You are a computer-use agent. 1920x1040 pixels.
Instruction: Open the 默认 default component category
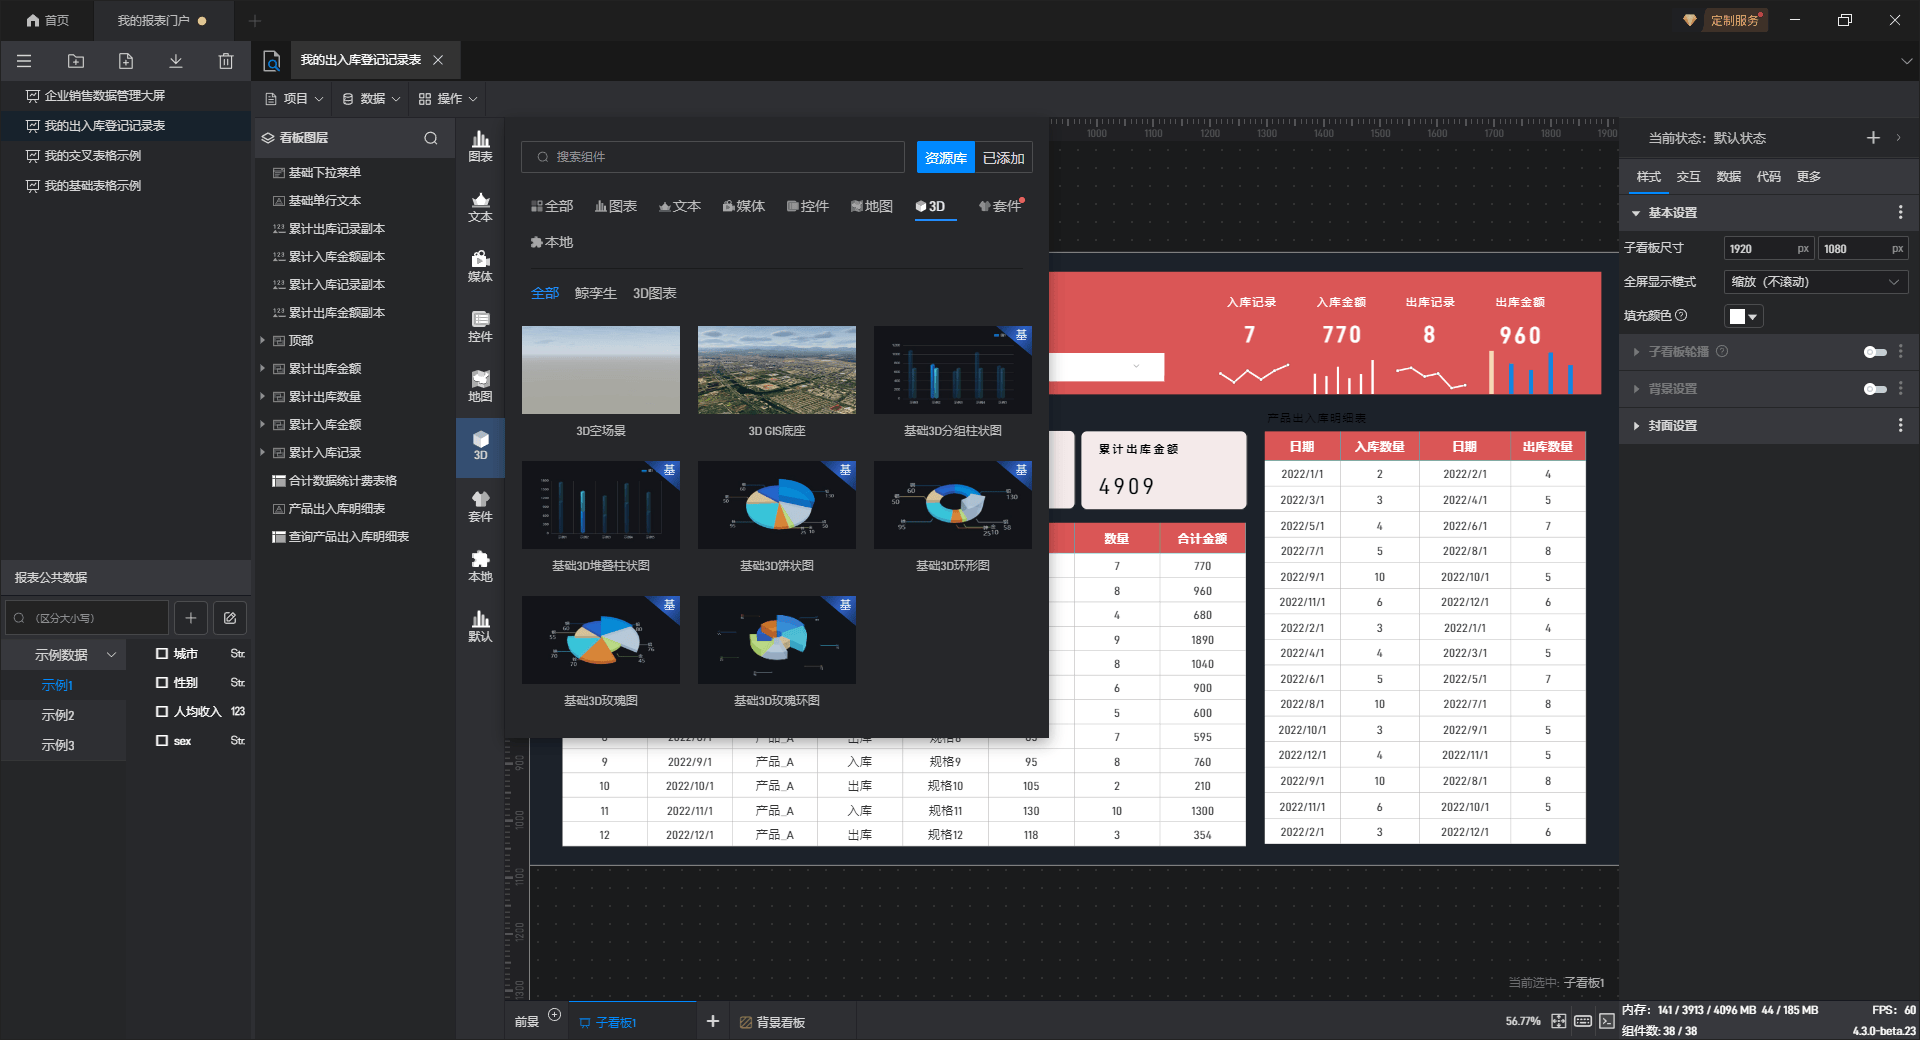481,627
